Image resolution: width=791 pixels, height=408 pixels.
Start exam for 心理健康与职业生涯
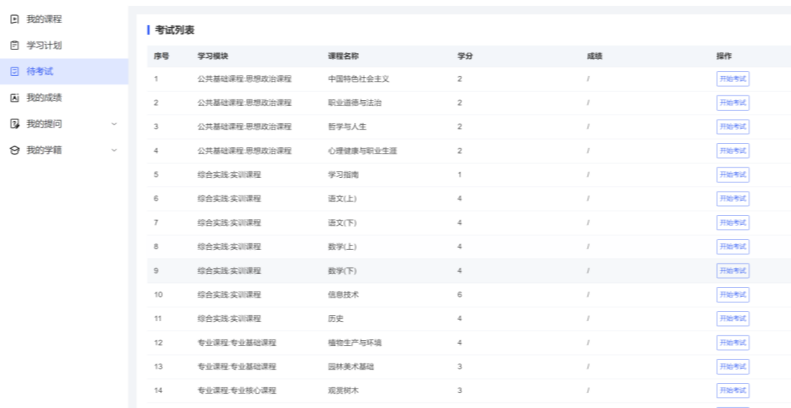(x=732, y=151)
